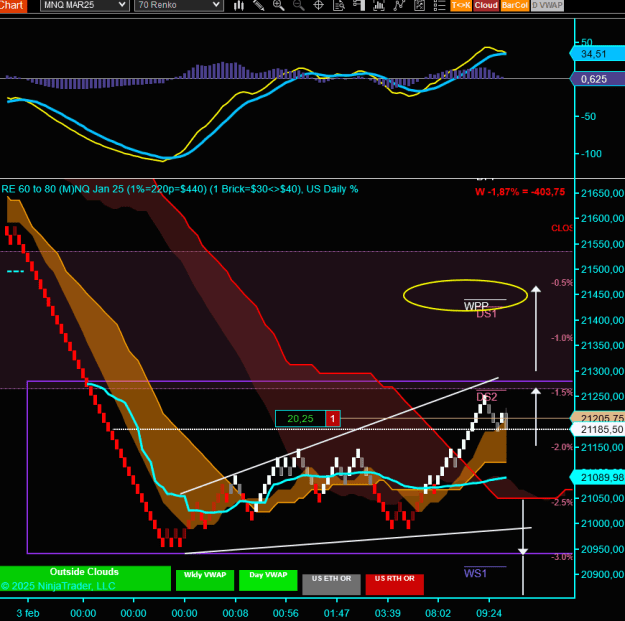Image resolution: width=625 pixels, height=621 pixels.
Task: Click the 00:56 time axis label
Action: coord(286,613)
